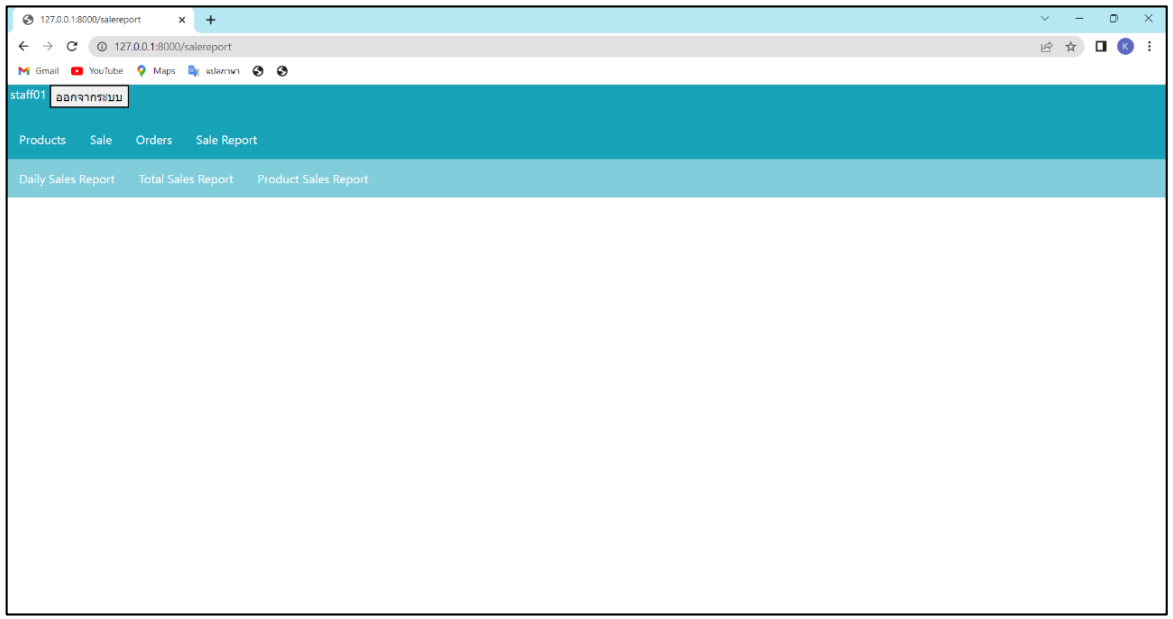1173x619 pixels.
Task: Open the browser profile avatar
Action: coord(1124,46)
